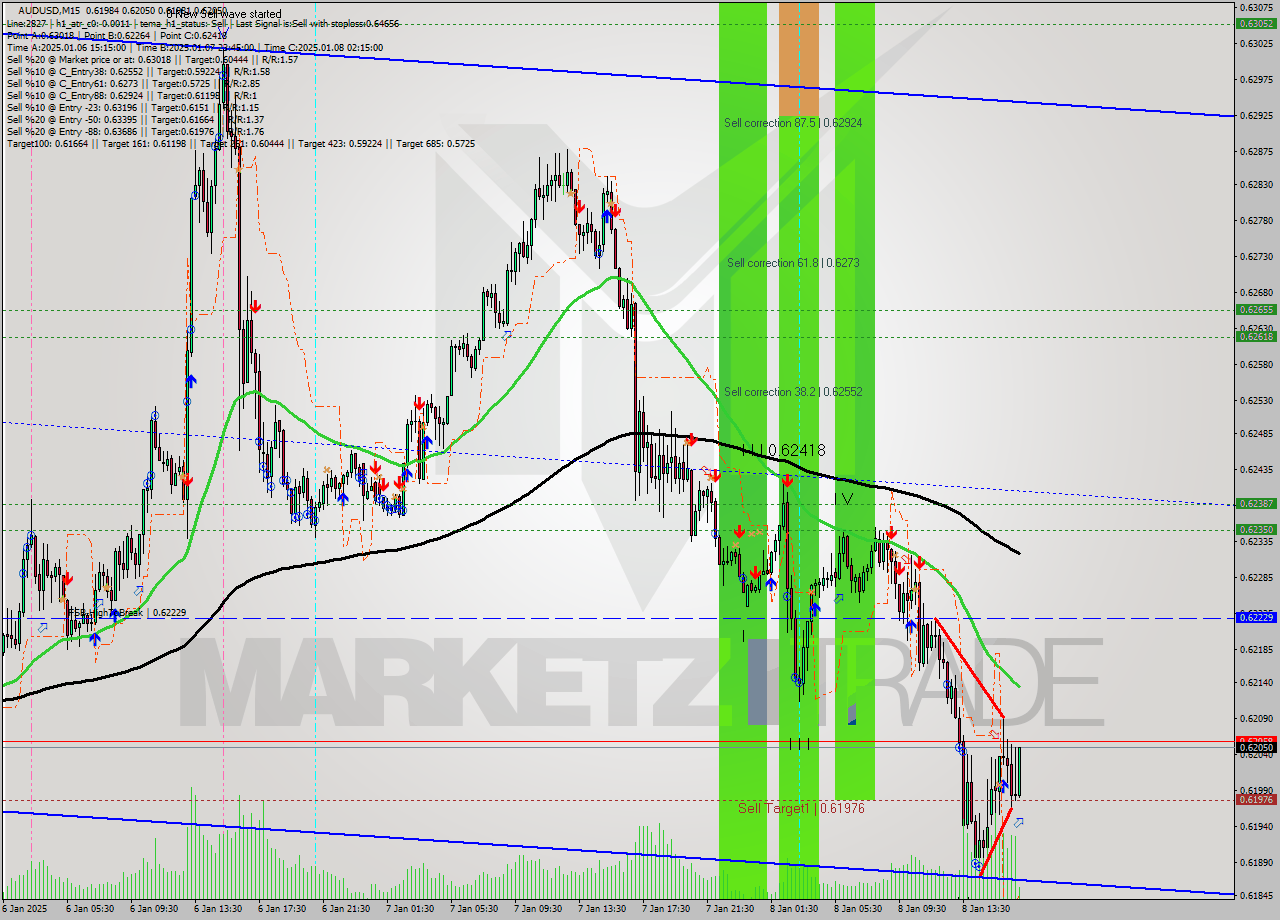The width and height of the screenshot is (1280, 920).
Task: Click the '| | | 0.62418' wave label
Action: 783,451
